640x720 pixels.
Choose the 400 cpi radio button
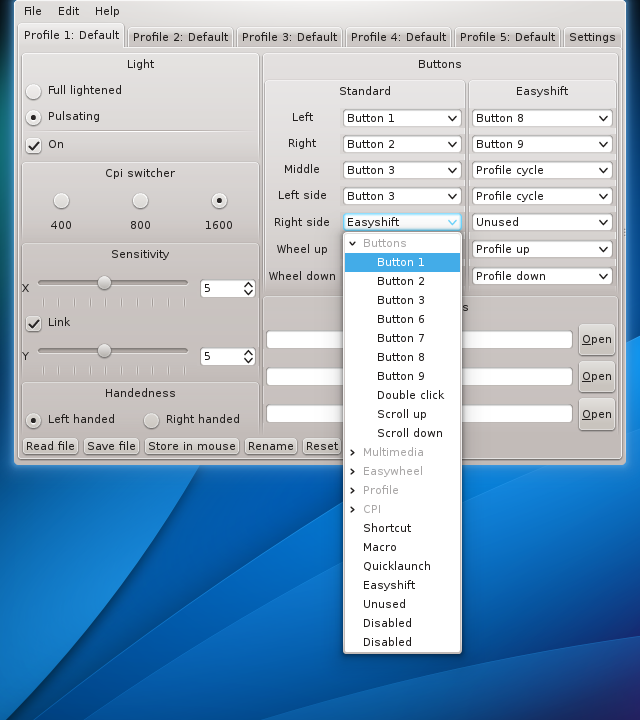[61, 201]
